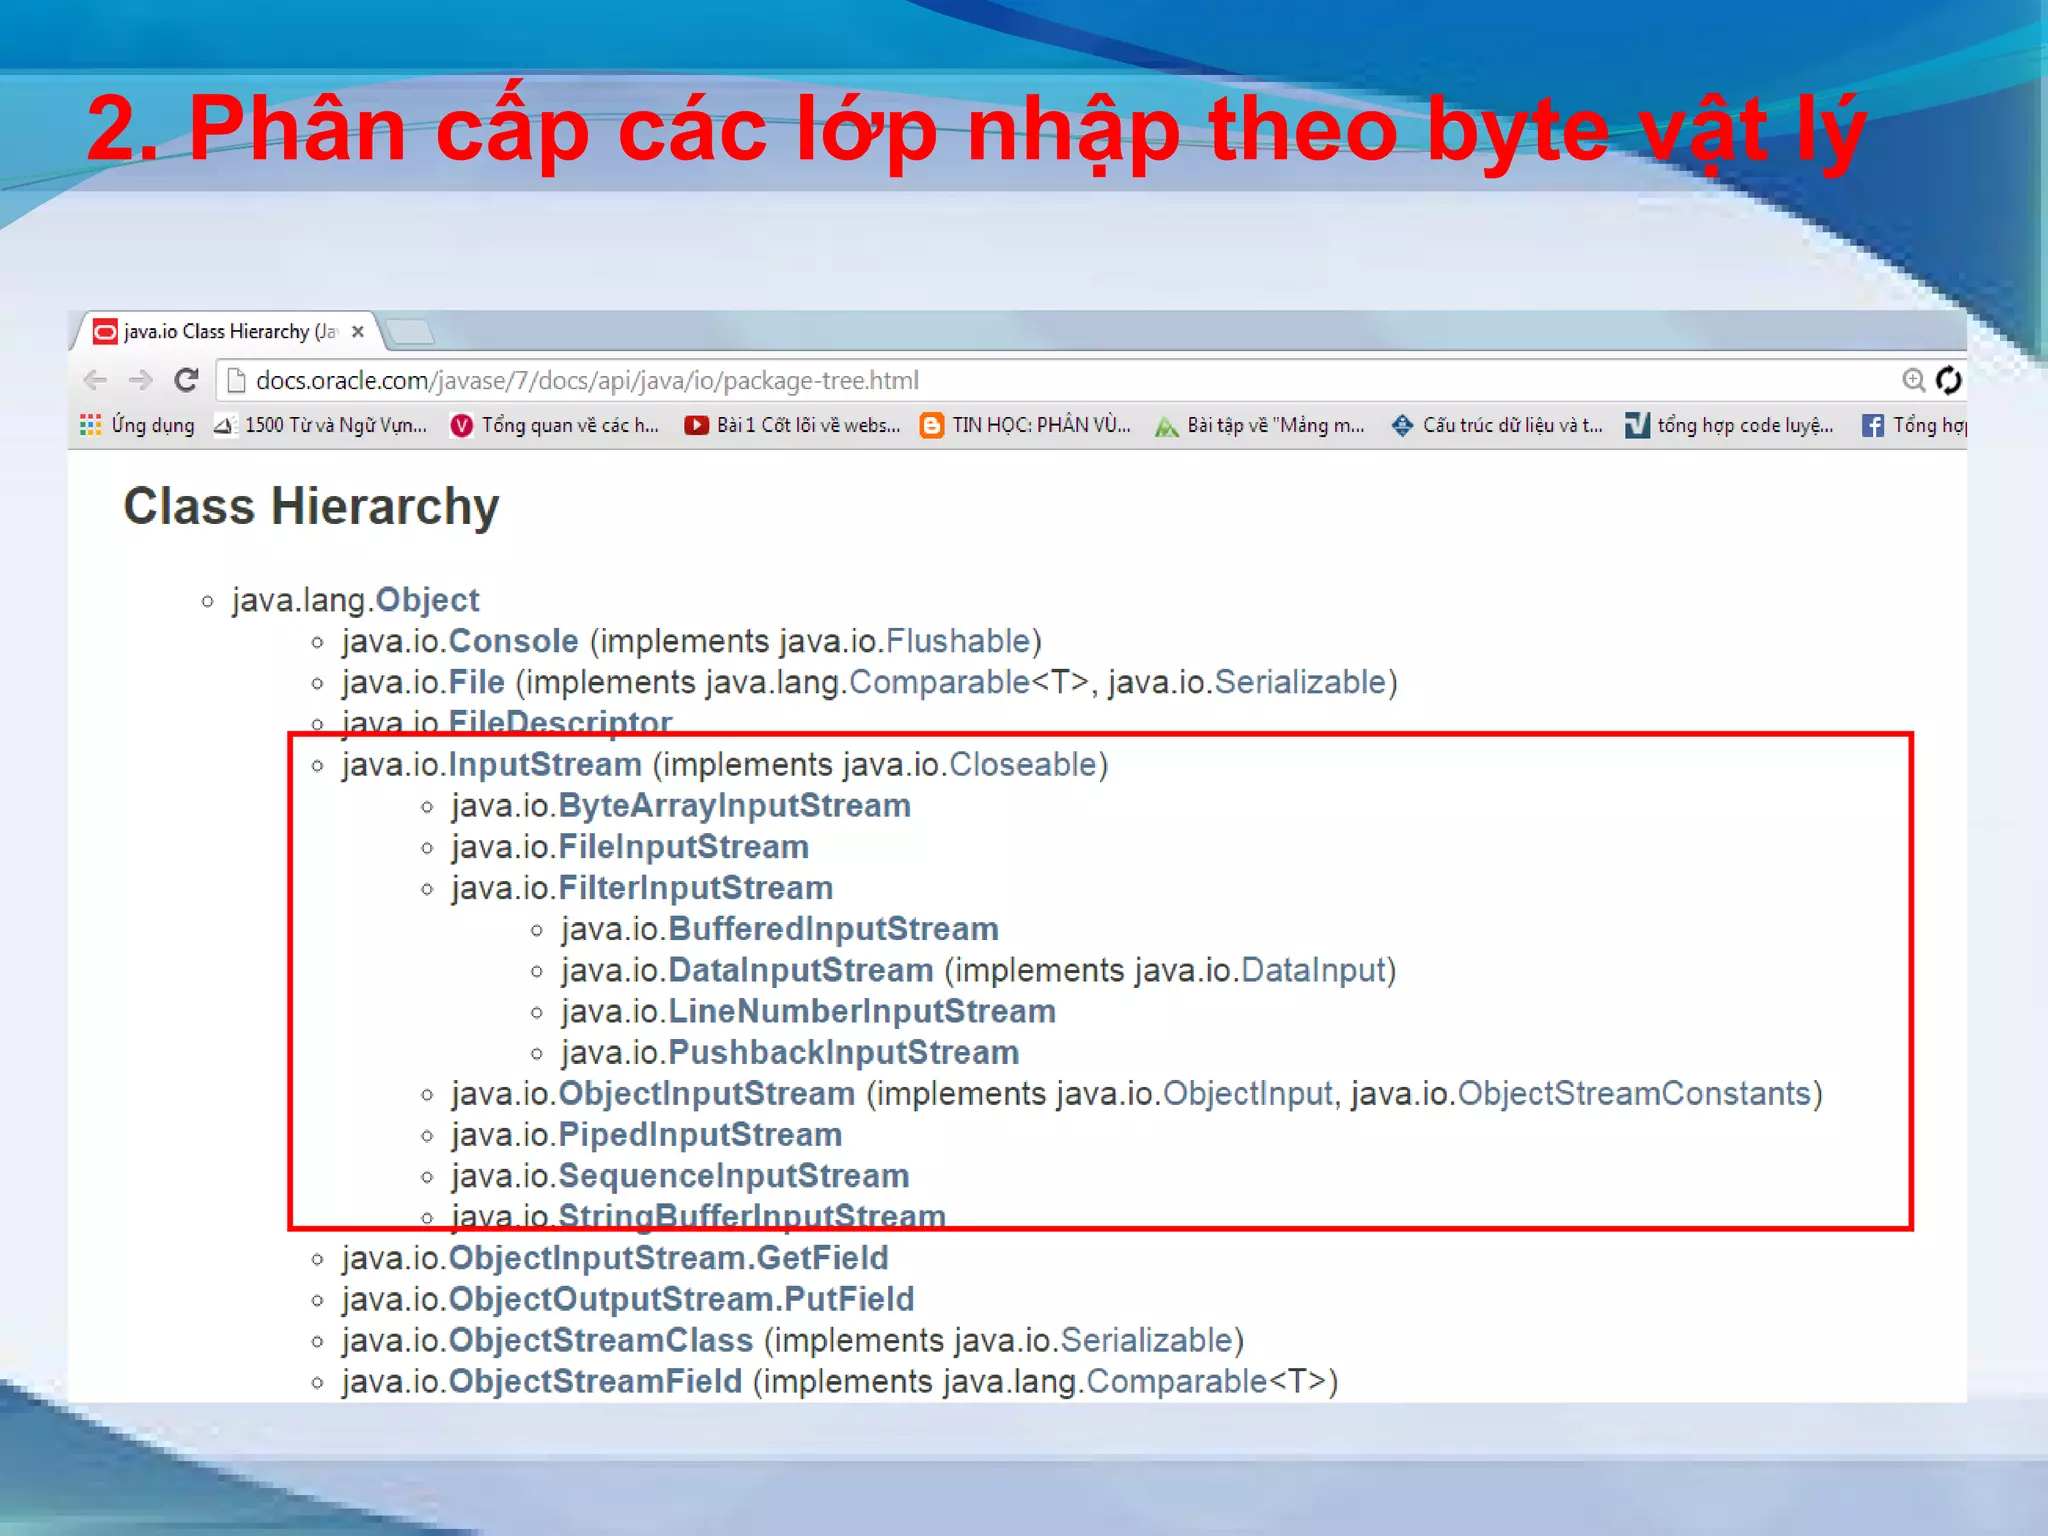Open the tổng hợp code luyệ bookmark
This screenshot has width=2048, height=1536.
[x=1730, y=425]
